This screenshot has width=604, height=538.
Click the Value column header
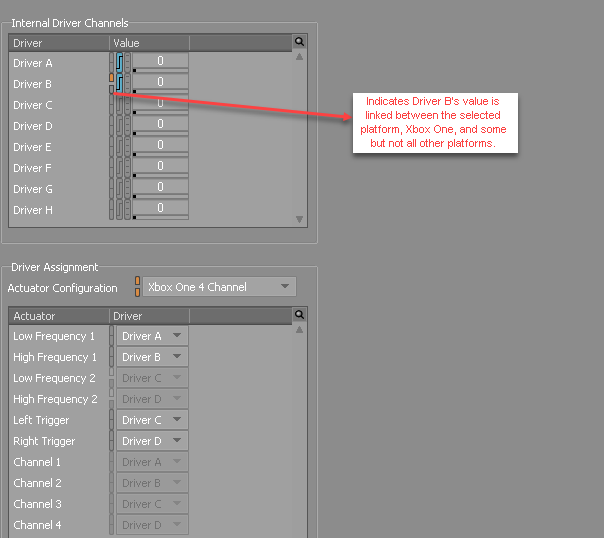(149, 43)
